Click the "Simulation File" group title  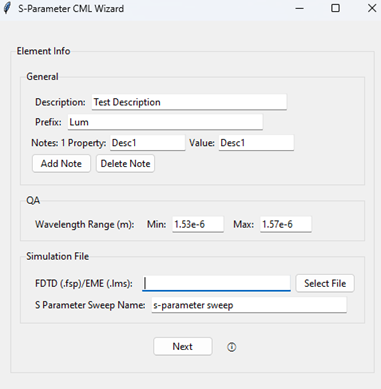click(x=58, y=256)
